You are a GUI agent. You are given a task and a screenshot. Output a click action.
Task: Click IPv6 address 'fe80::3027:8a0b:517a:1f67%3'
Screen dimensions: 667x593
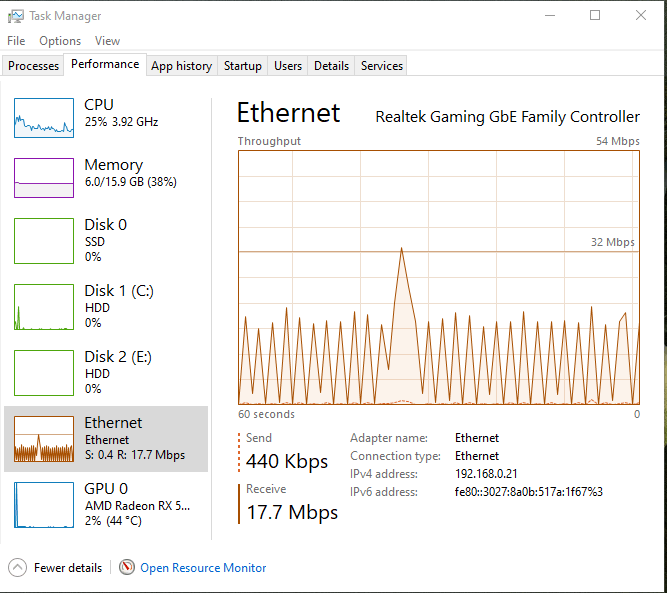tap(529, 492)
